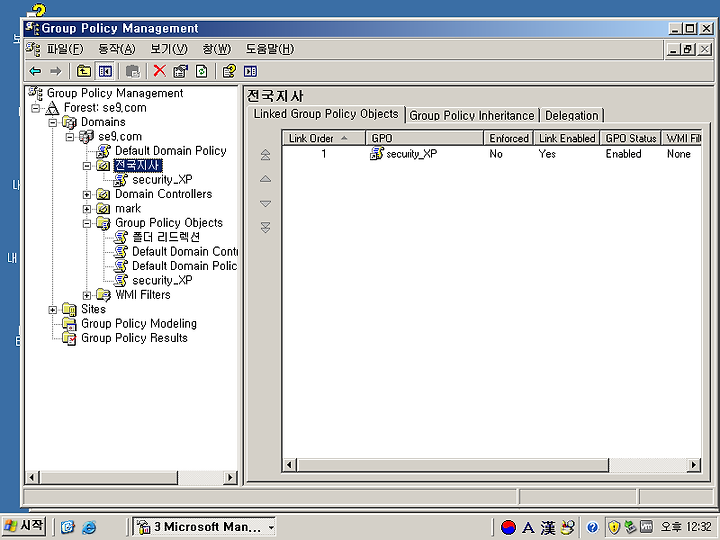This screenshot has width=720, height=540.
Task: Click the security_XP GPO icon in list
Action: (377, 154)
